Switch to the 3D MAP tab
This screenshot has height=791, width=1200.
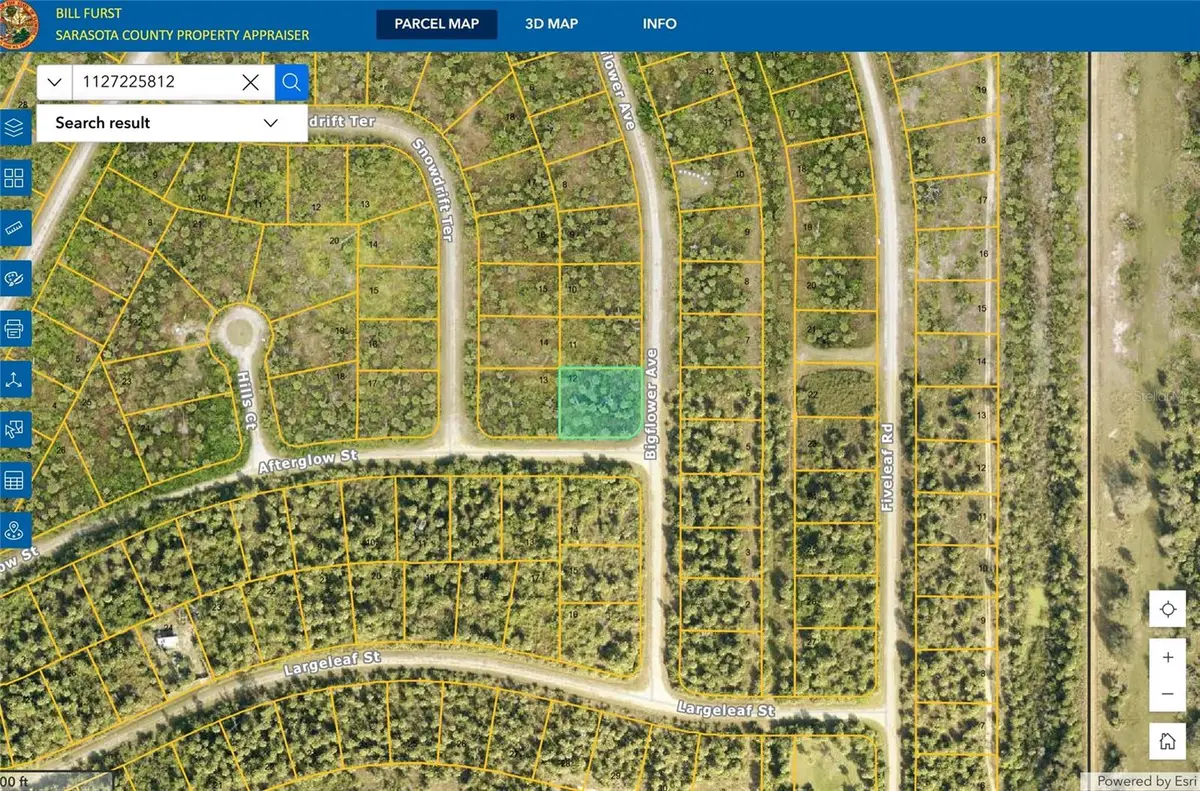click(551, 23)
